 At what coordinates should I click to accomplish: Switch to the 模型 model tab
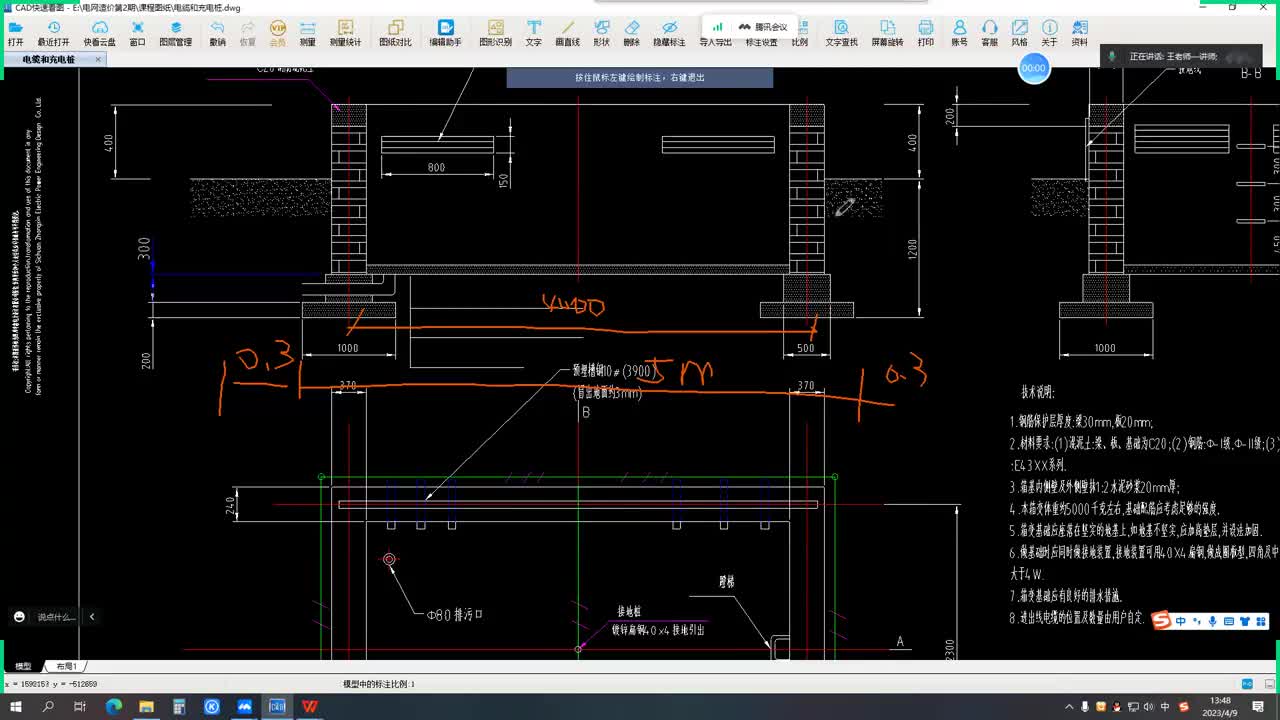click(x=23, y=666)
